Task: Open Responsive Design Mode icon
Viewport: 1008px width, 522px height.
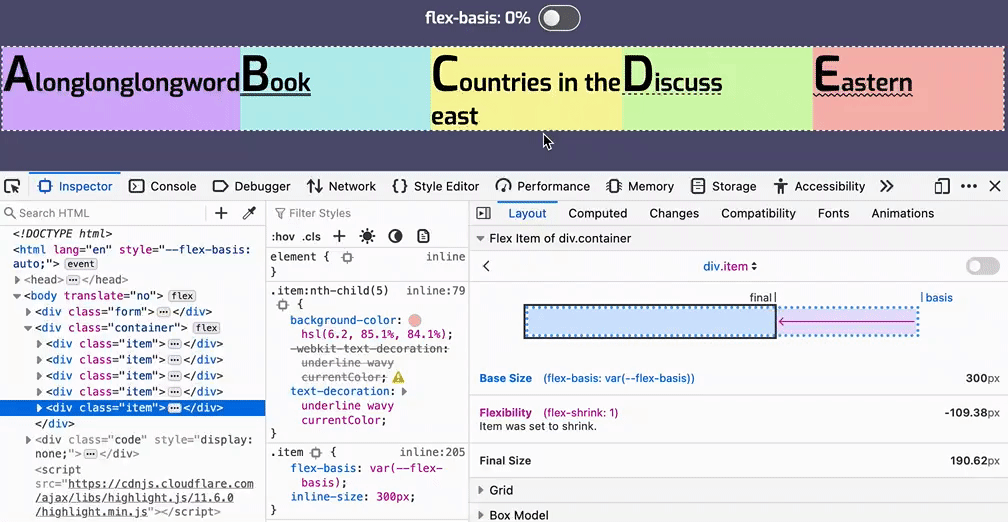Action: point(942,186)
